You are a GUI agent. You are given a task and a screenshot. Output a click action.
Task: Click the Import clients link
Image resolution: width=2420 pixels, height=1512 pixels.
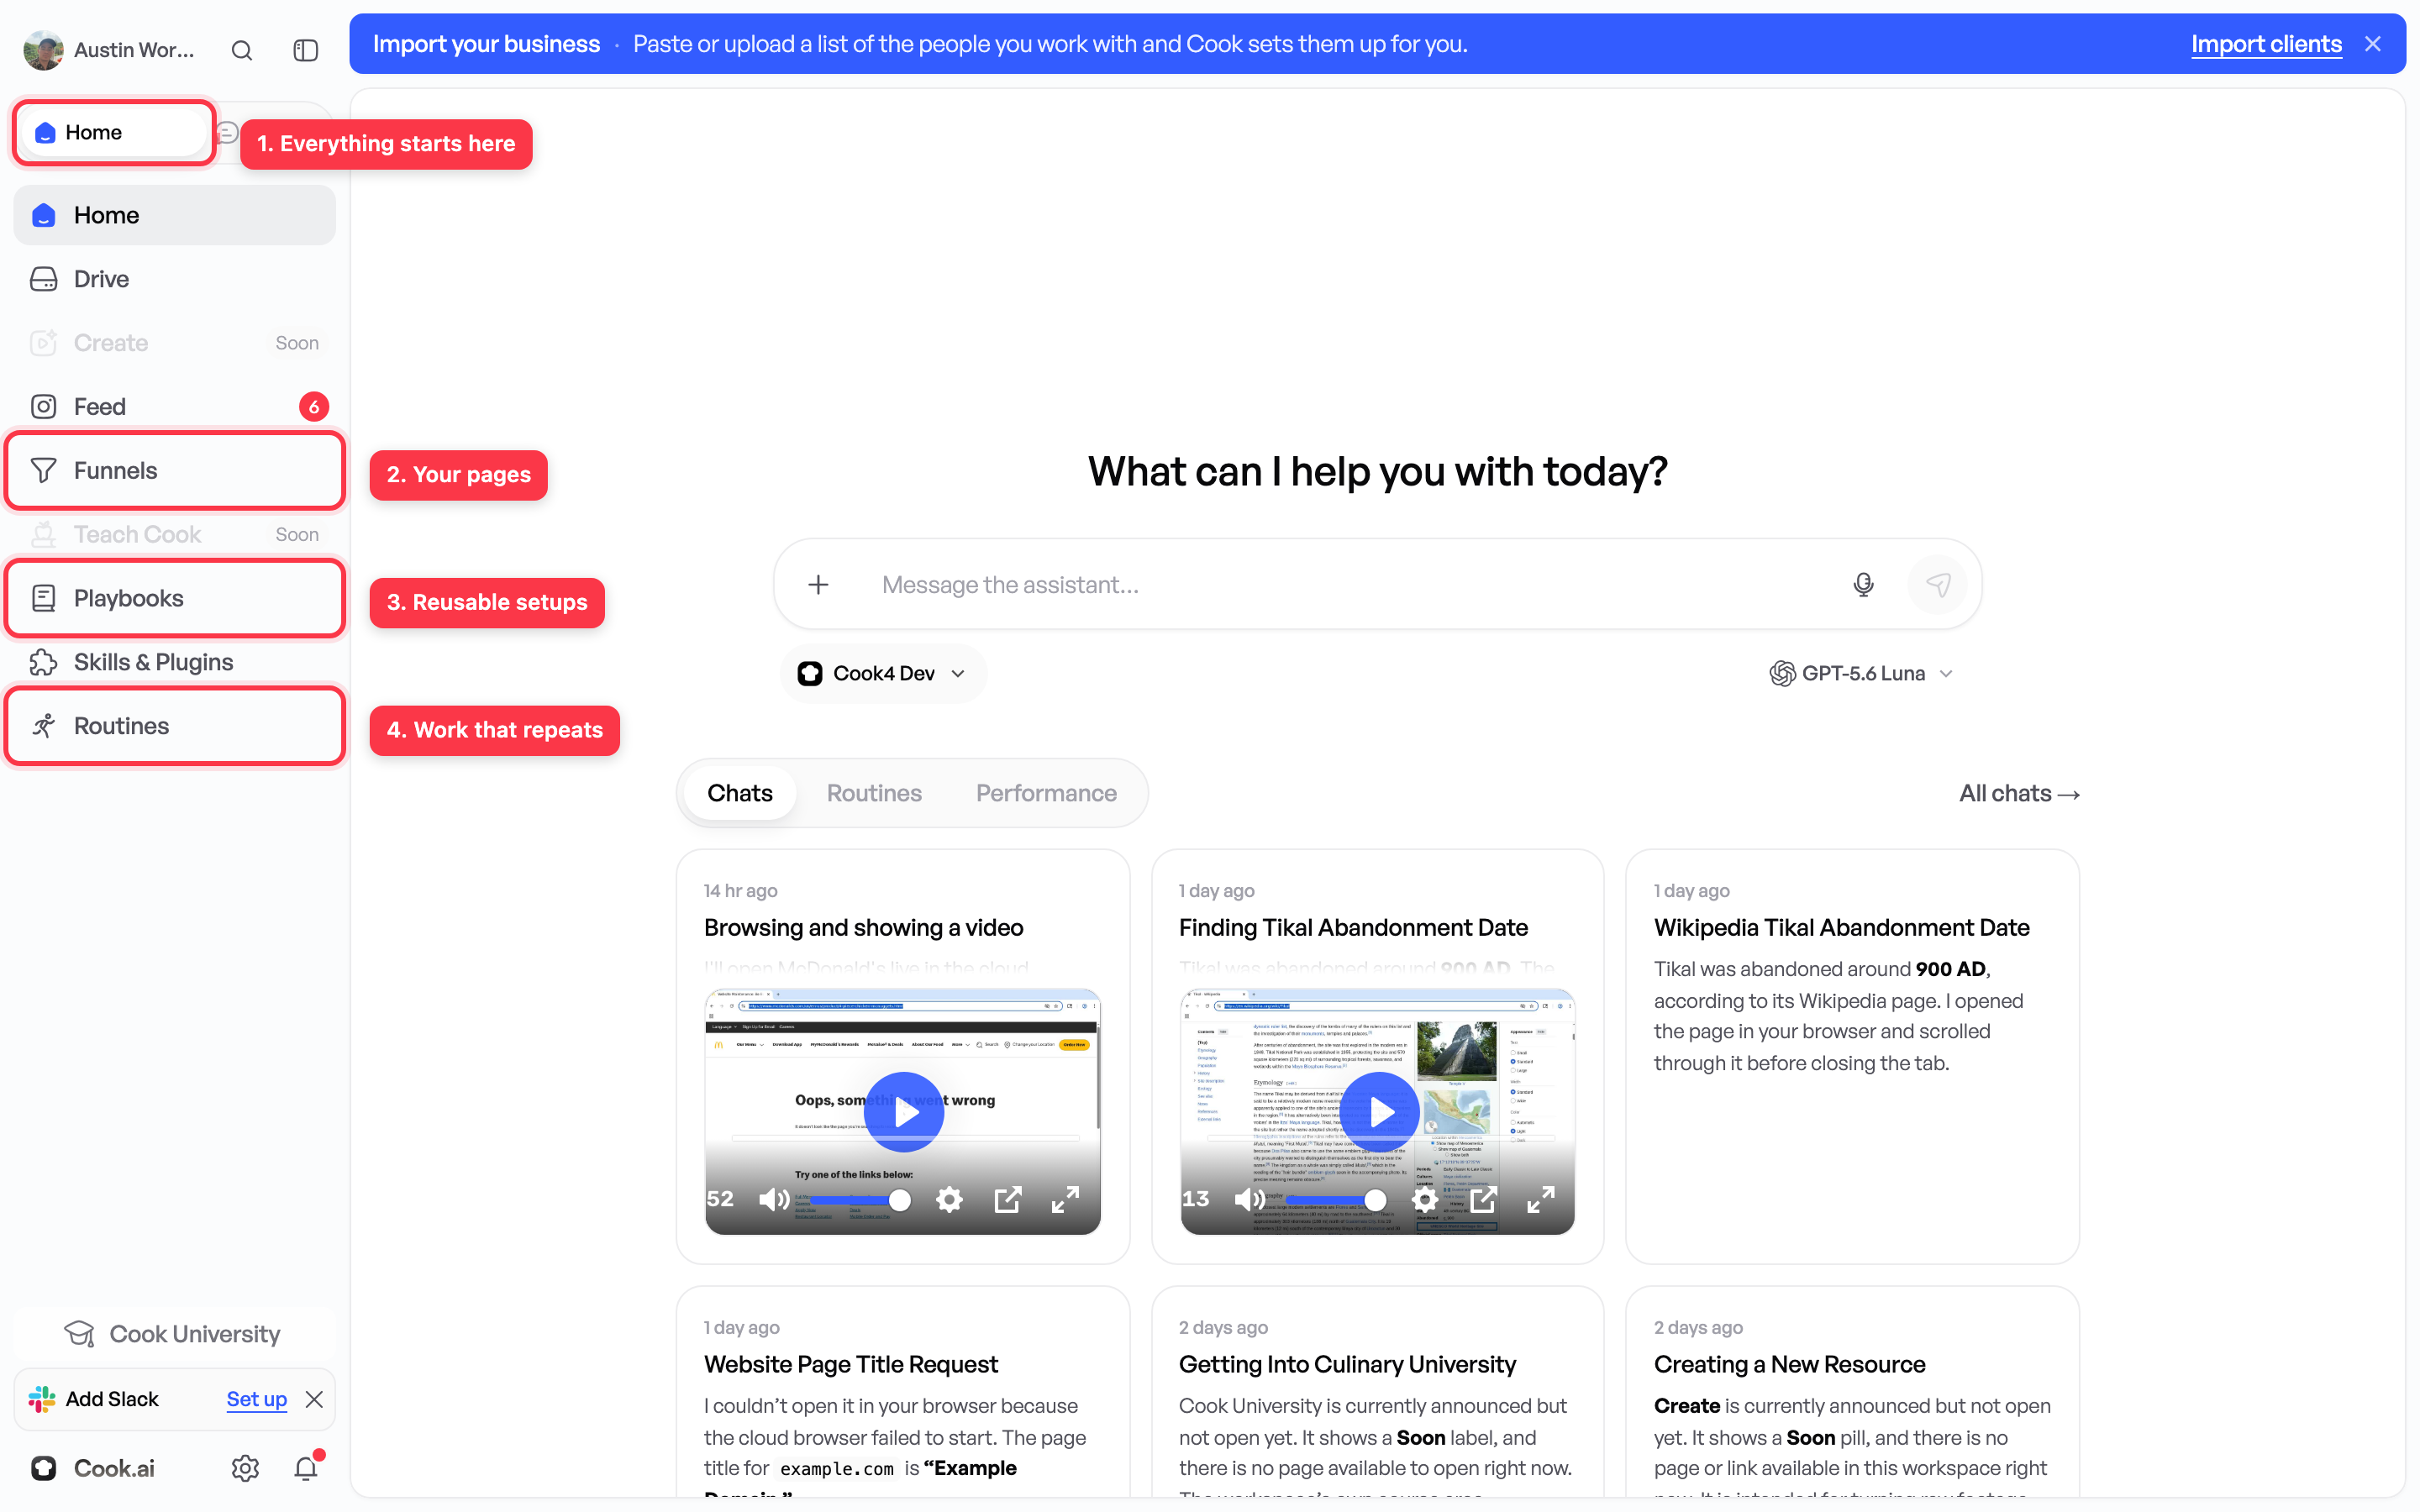coord(2266,44)
